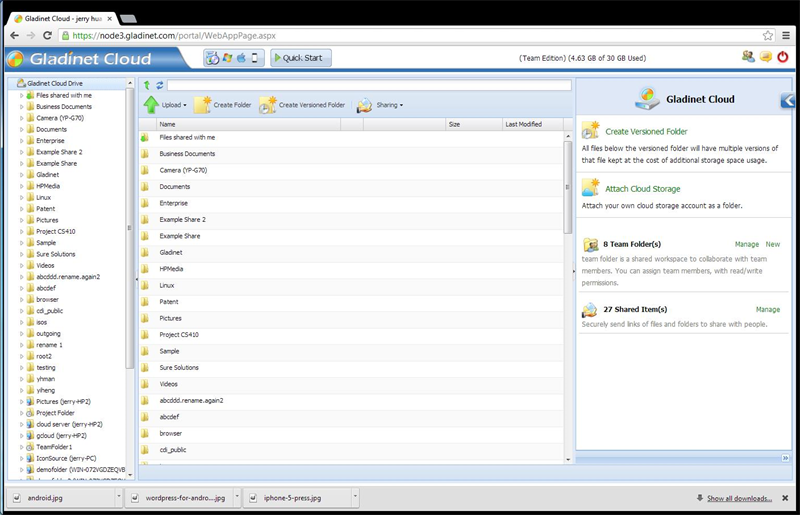Click the blue refresh icon by path bar
Screen dimensions: 800x515
160,85
